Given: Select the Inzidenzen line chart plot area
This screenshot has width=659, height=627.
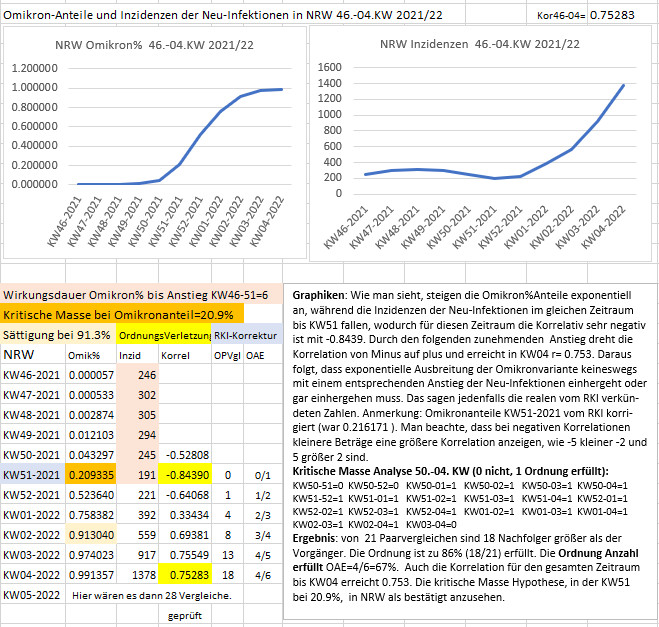Looking at the screenshot, I should point(495,130).
